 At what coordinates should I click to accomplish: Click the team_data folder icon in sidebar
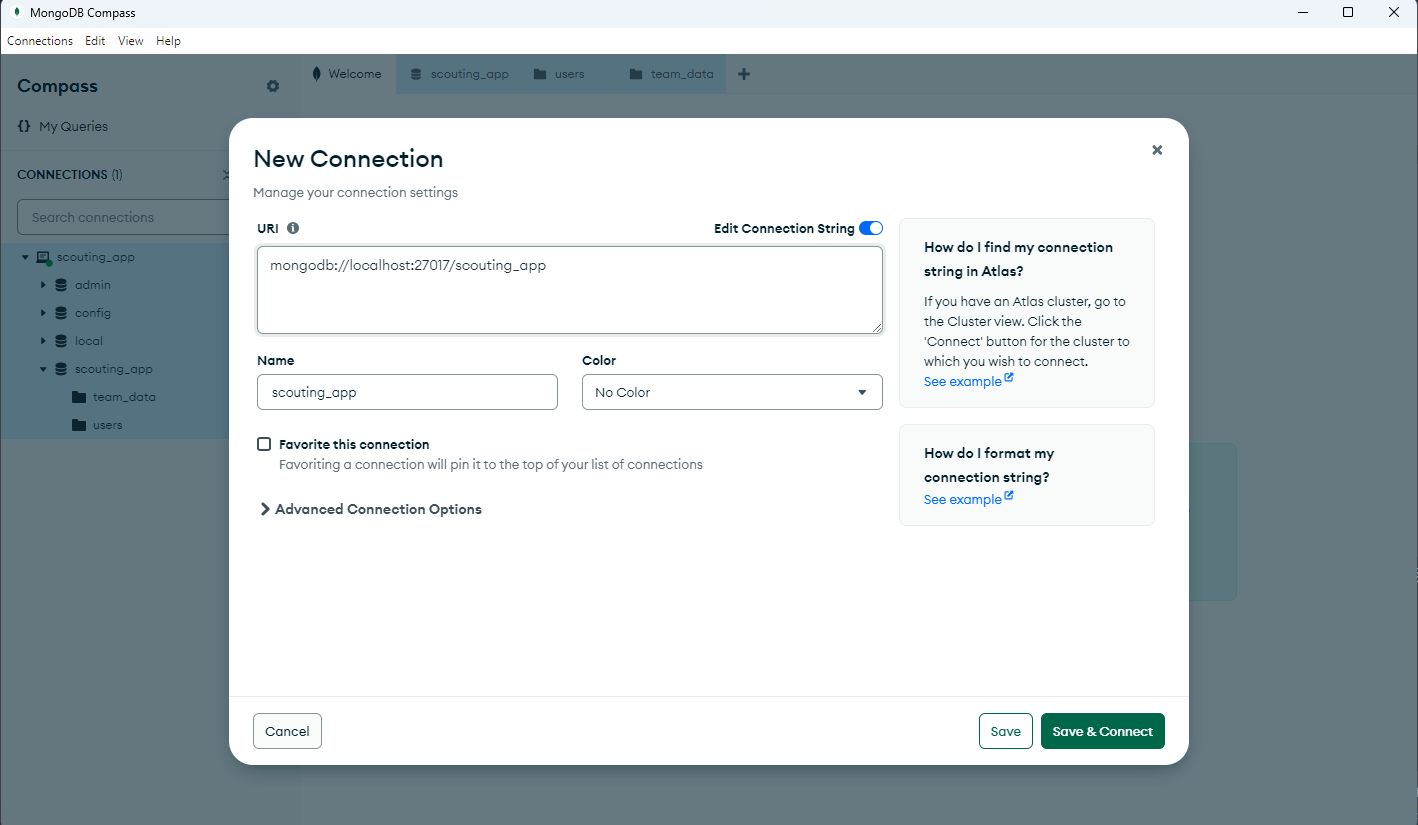coord(79,397)
